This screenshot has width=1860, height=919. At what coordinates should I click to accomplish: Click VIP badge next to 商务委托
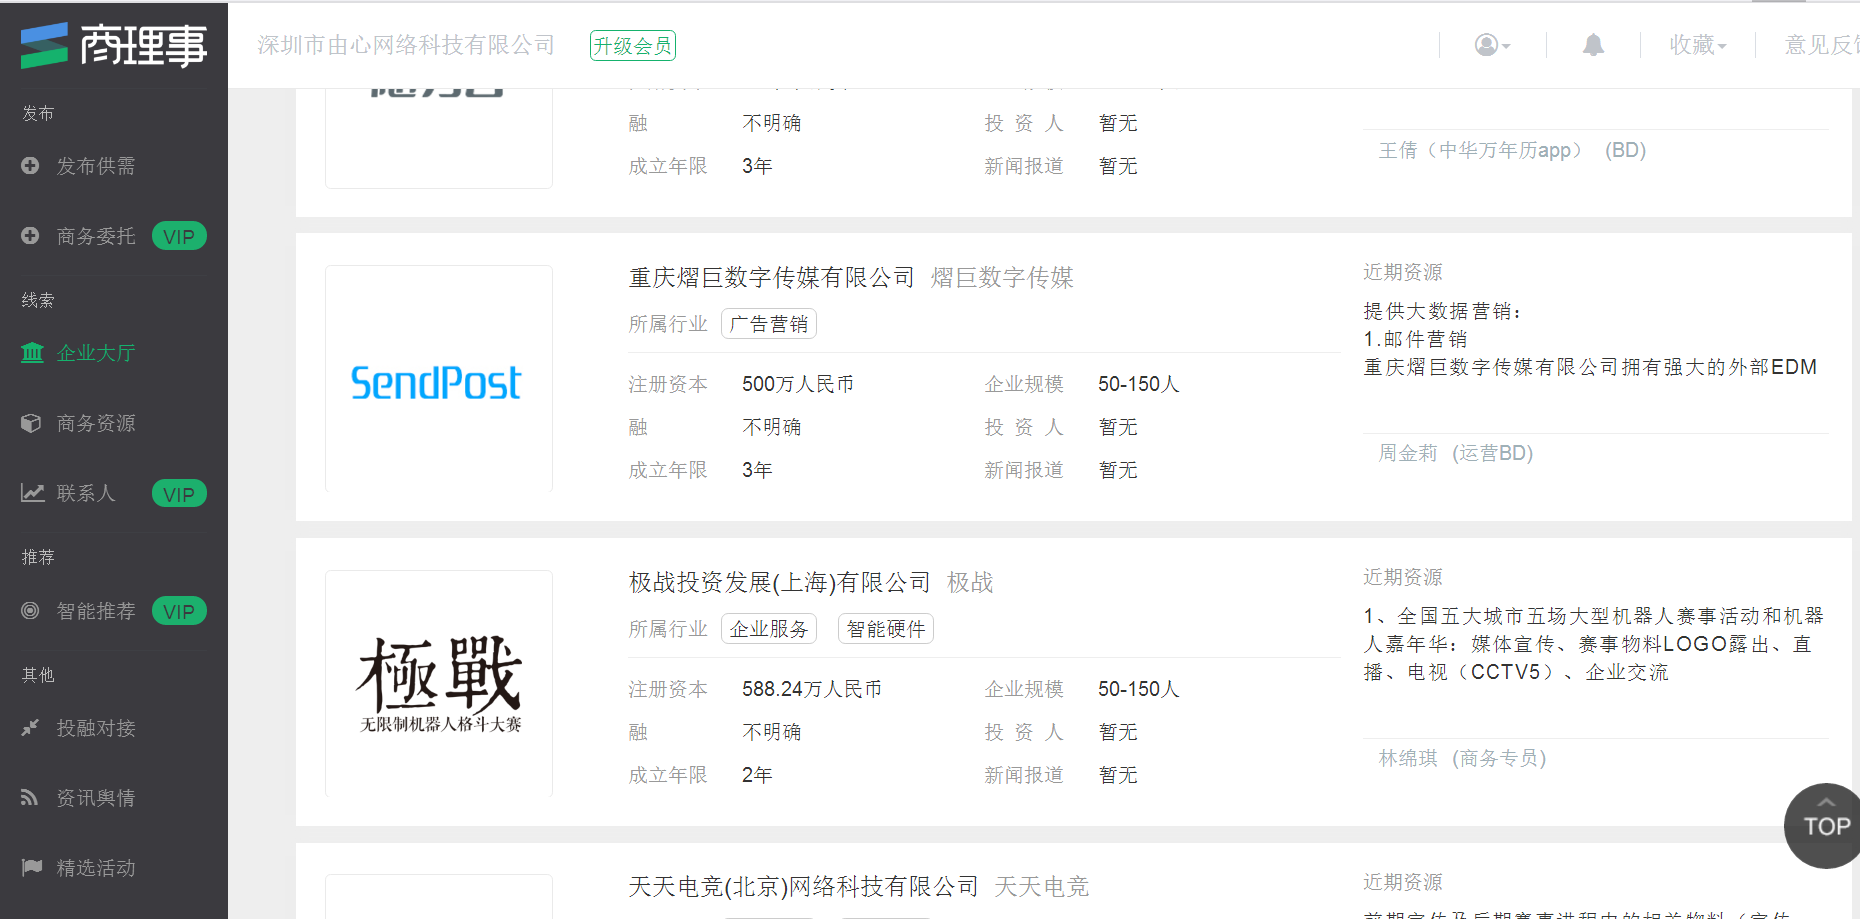(x=179, y=236)
